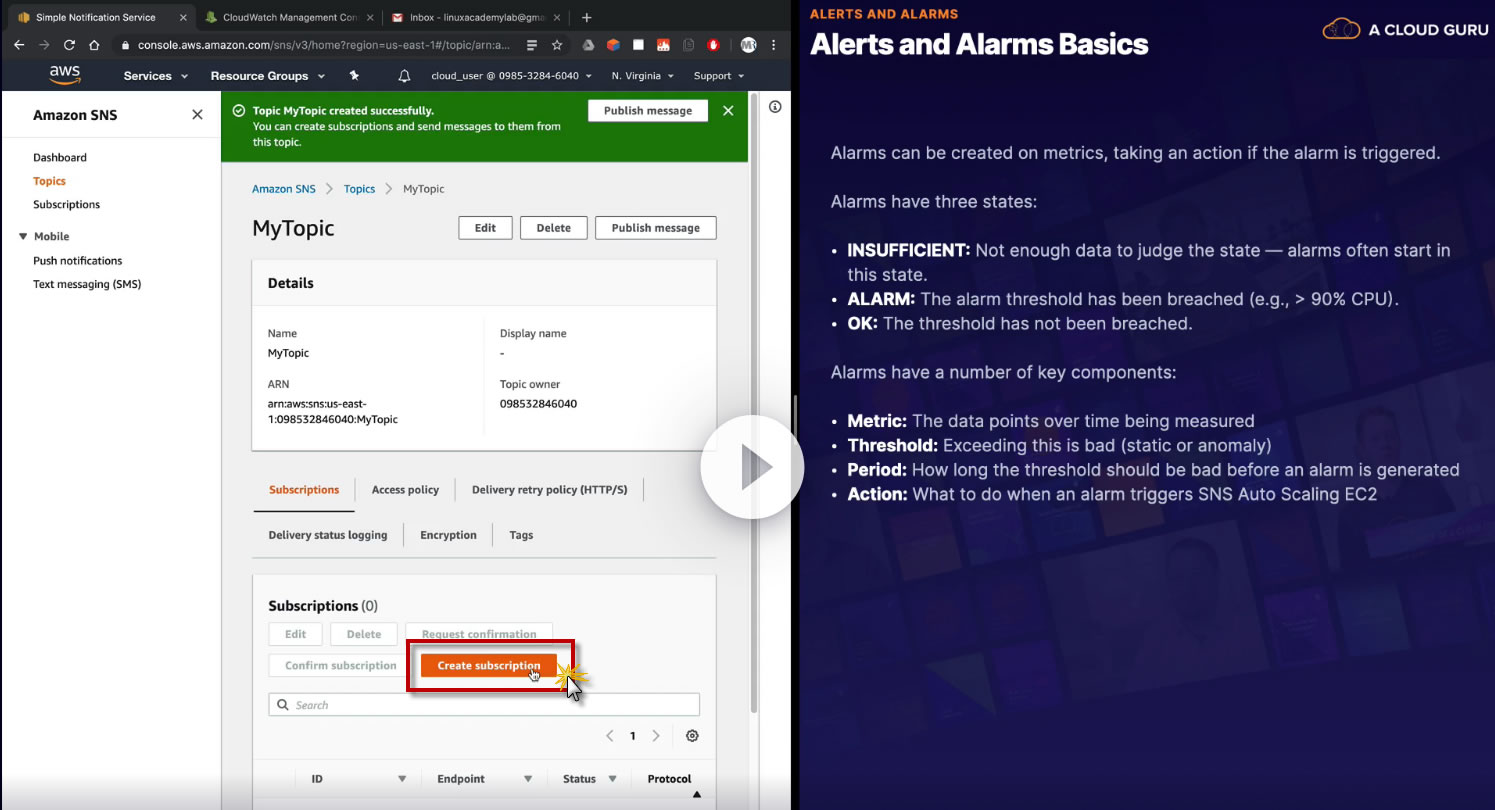This screenshot has width=1495, height=810.
Task: Open a new browser tab
Action: click(587, 17)
